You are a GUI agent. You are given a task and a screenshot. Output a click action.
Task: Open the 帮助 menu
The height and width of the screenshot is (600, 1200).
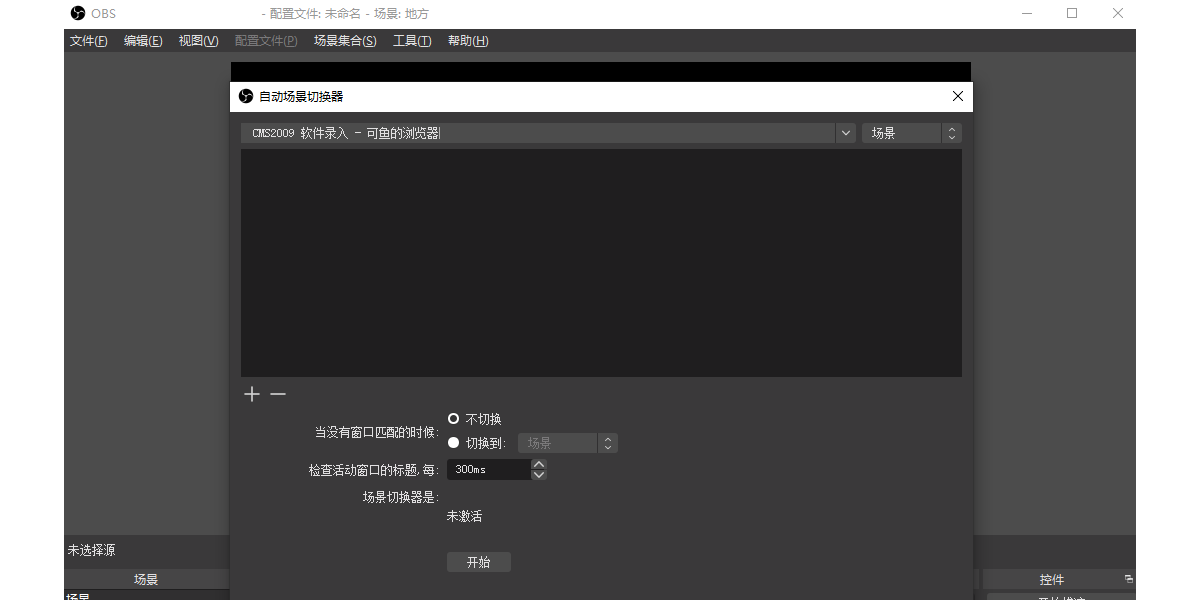click(x=467, y=41)
